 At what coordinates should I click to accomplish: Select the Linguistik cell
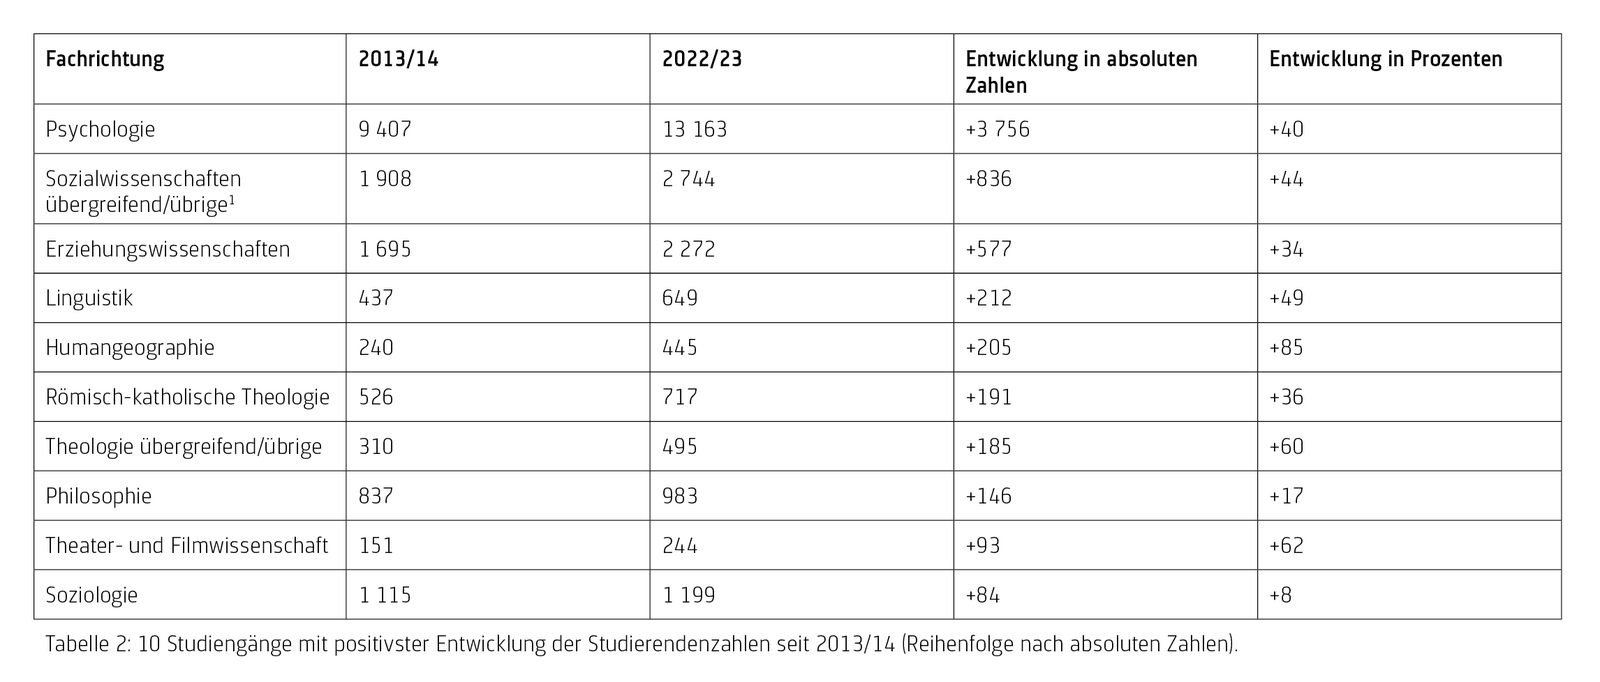tap(89, 298)
